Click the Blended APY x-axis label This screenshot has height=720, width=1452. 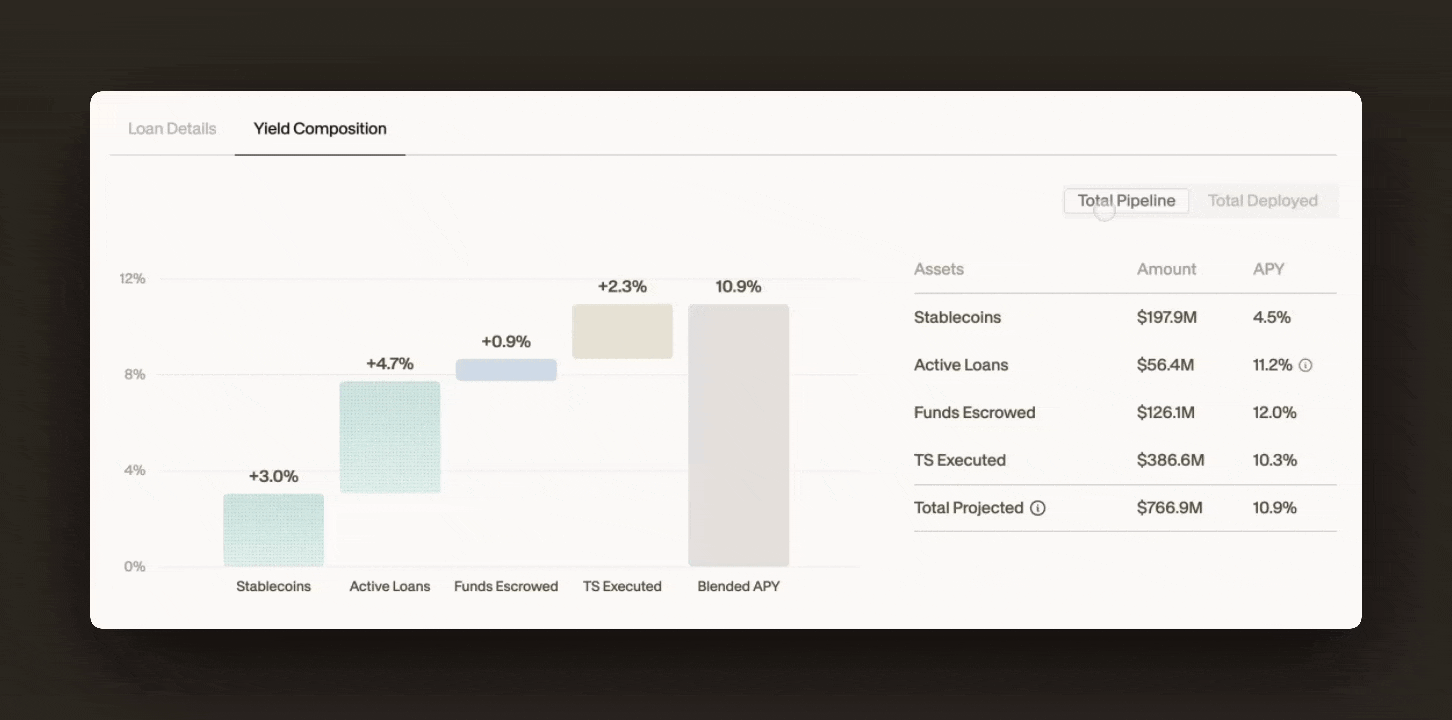pyautogui.click(x=739, y=587)
